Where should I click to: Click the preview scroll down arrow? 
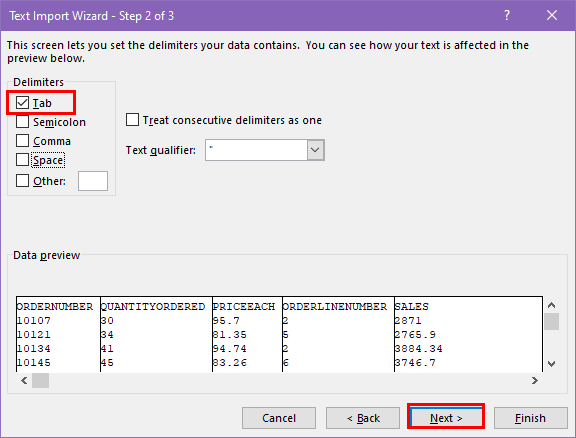click(551, 364)
